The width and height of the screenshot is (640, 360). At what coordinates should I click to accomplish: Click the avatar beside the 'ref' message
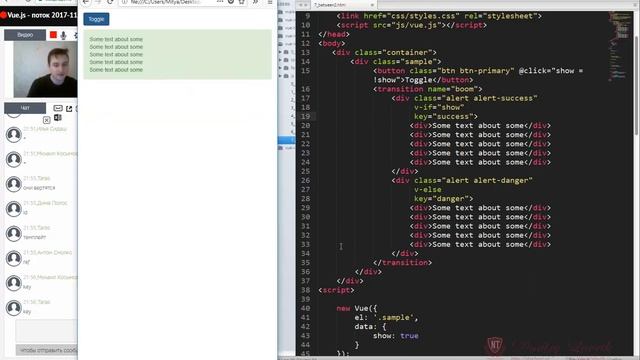13,258
